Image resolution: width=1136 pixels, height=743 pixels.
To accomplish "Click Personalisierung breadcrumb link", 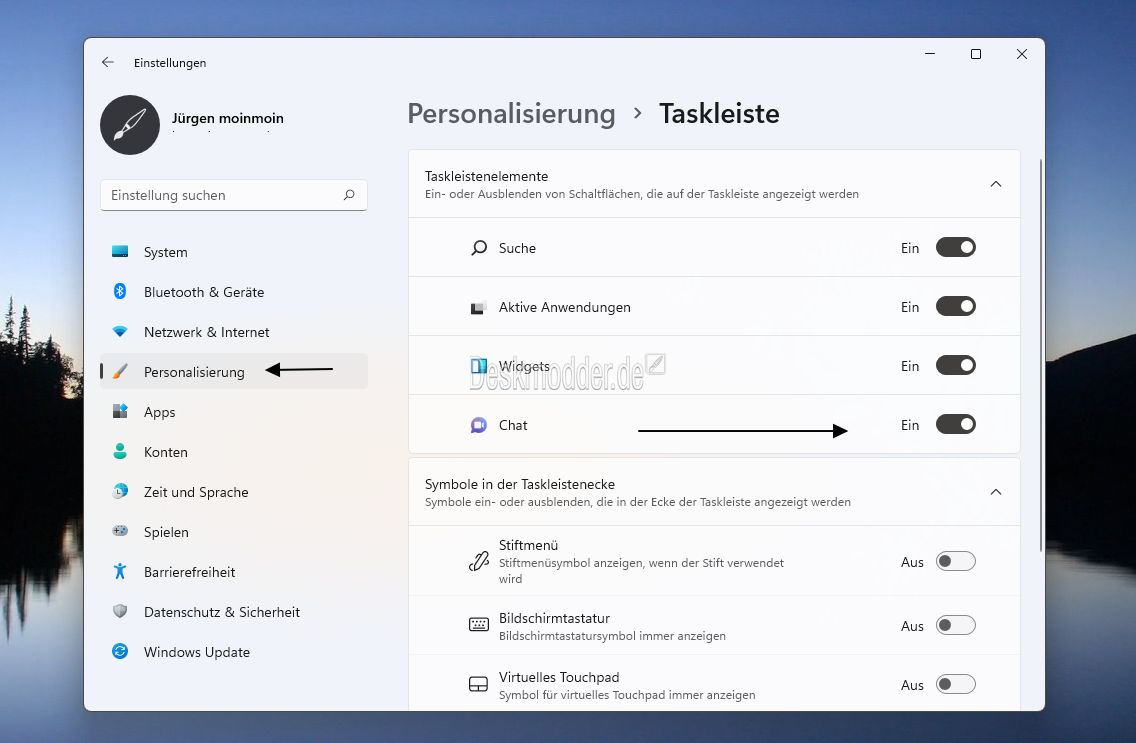I will (x=511, y=114).
